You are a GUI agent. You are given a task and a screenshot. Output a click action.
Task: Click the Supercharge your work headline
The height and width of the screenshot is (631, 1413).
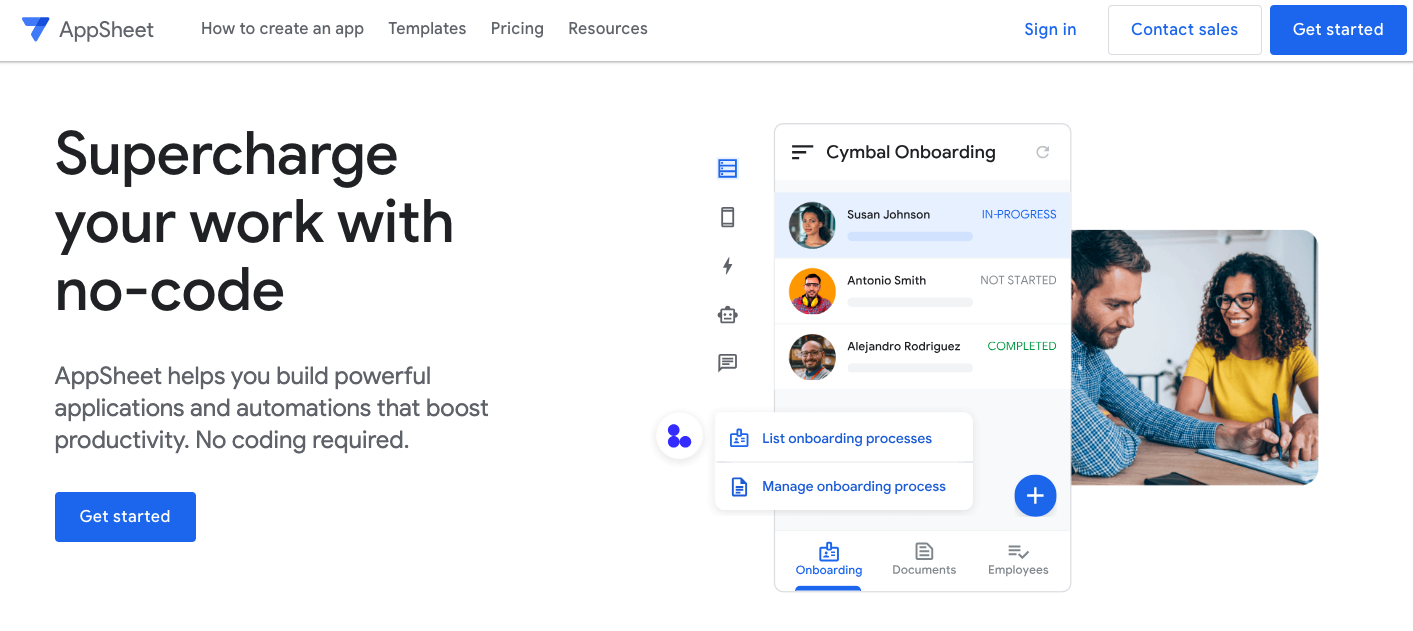254,222
